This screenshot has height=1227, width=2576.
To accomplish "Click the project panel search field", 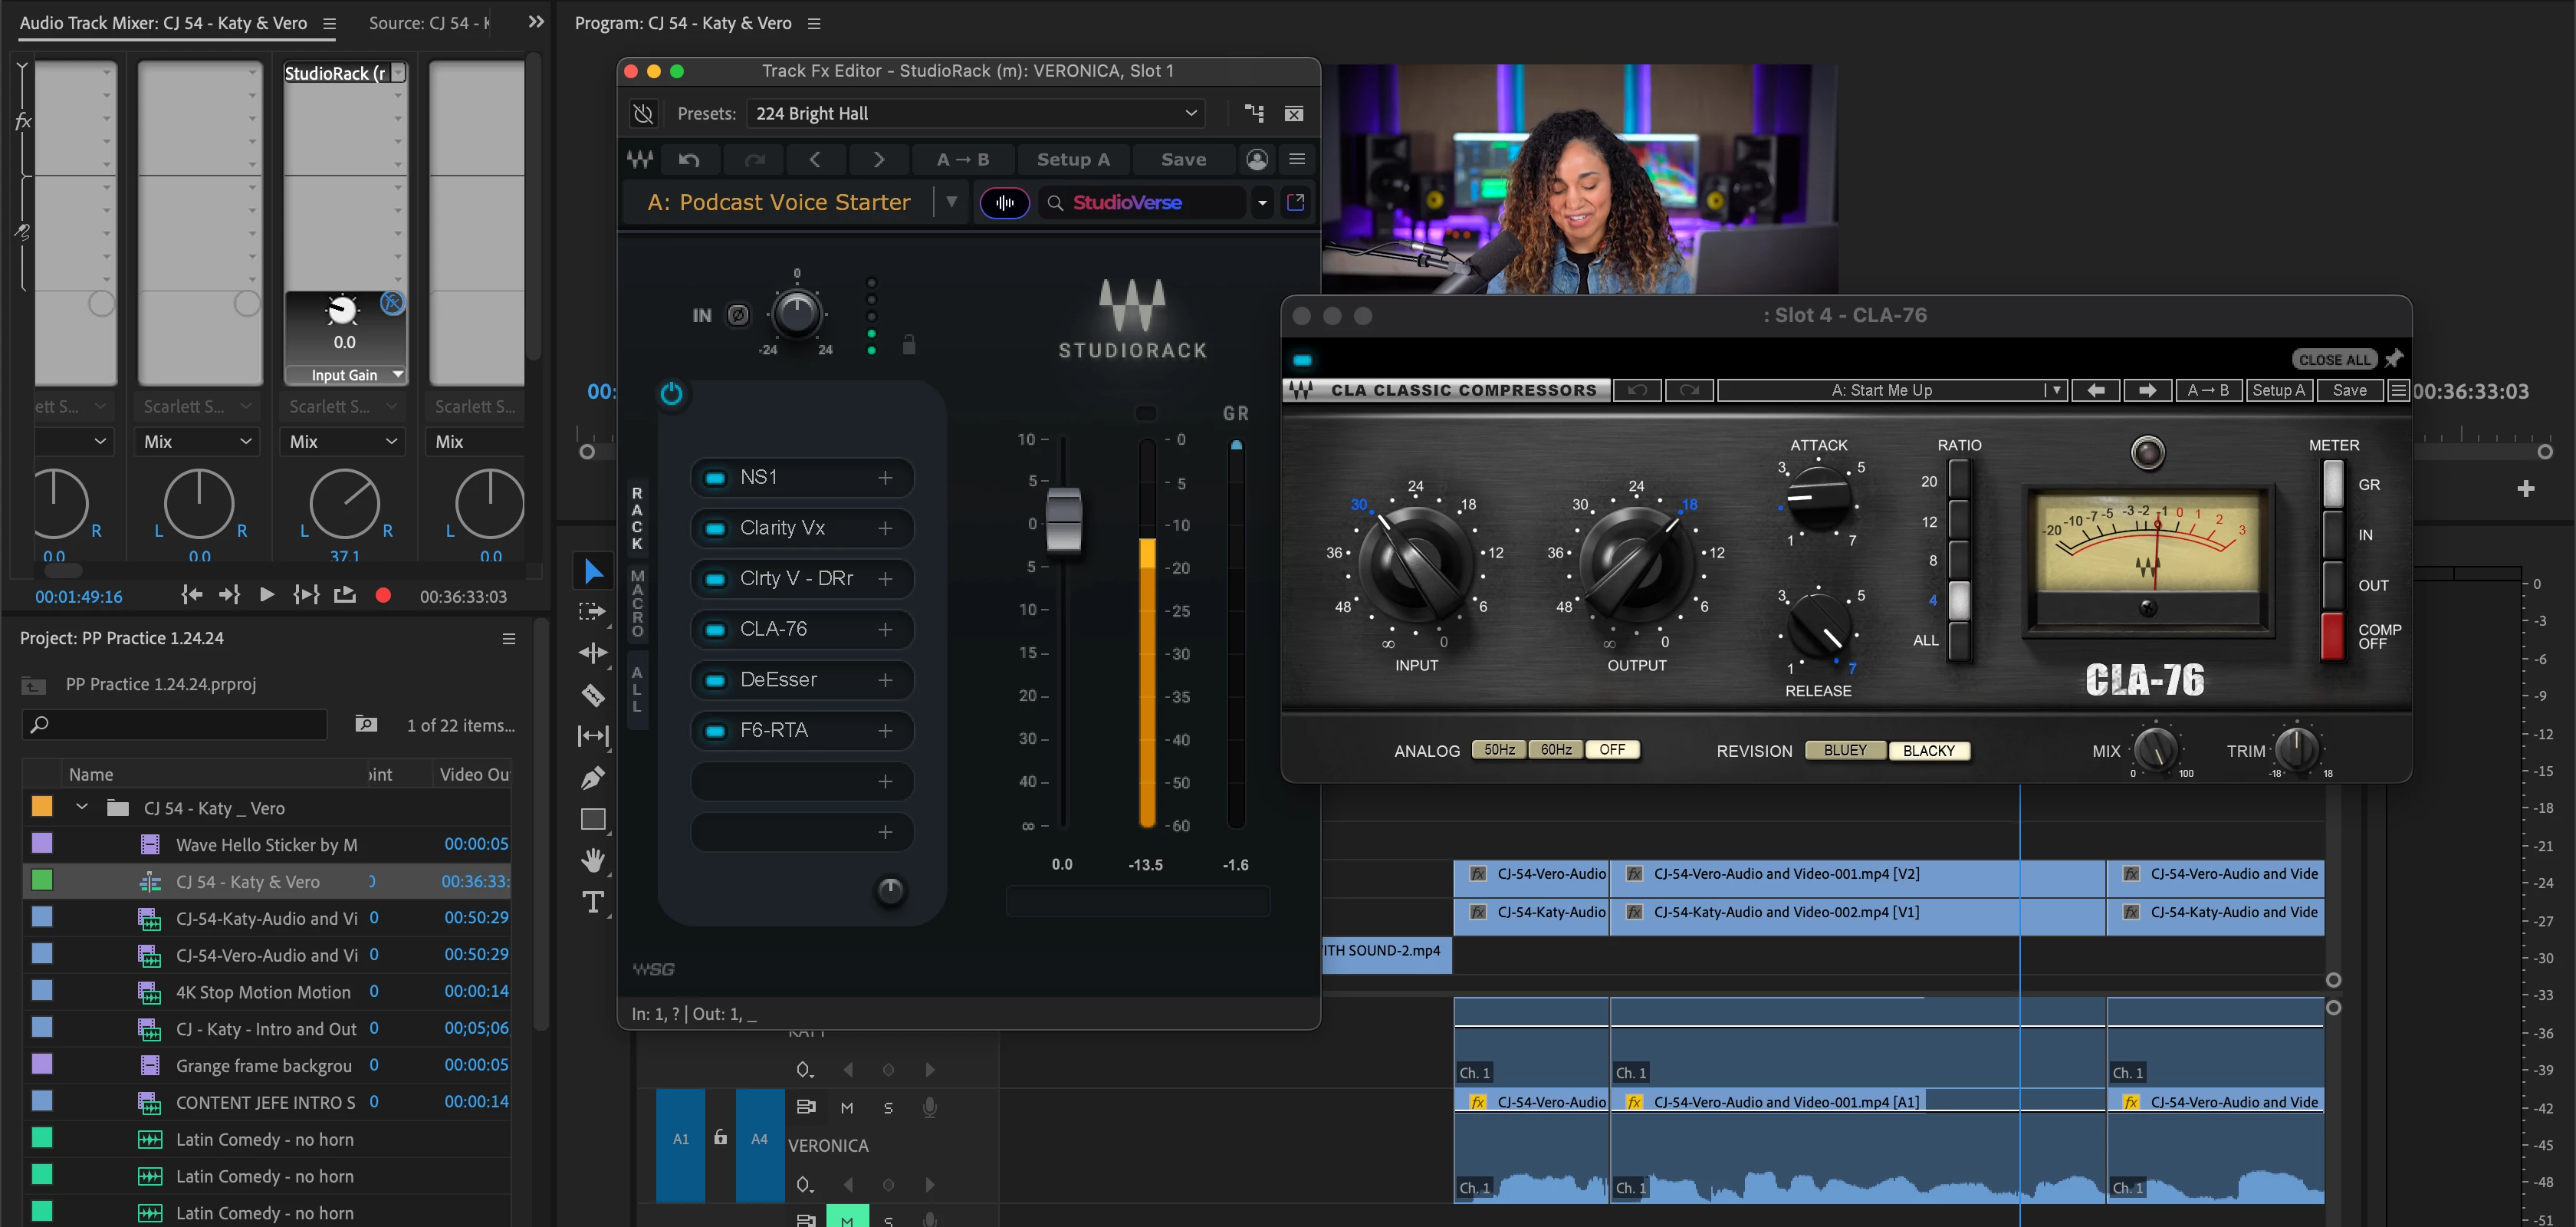I will [x=176, y=724].
